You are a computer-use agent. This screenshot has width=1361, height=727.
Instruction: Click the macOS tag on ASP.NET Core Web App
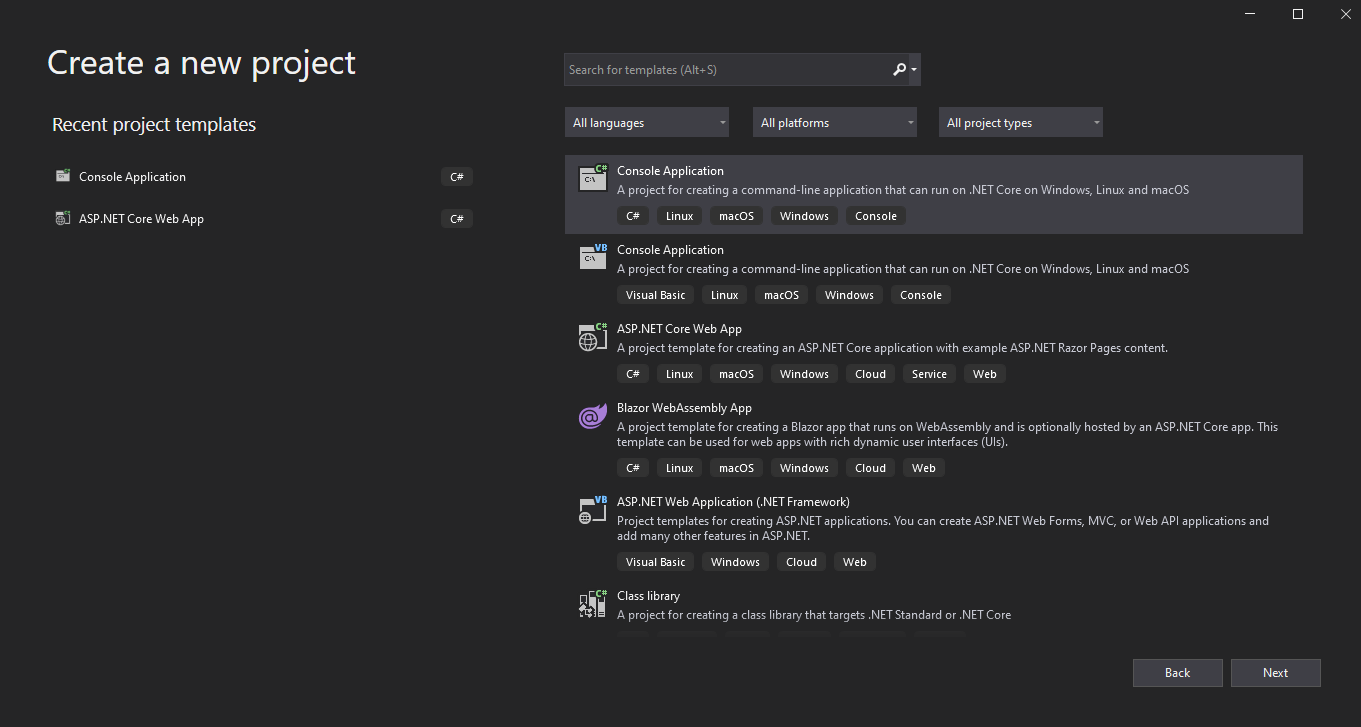(x=737, y=374)
